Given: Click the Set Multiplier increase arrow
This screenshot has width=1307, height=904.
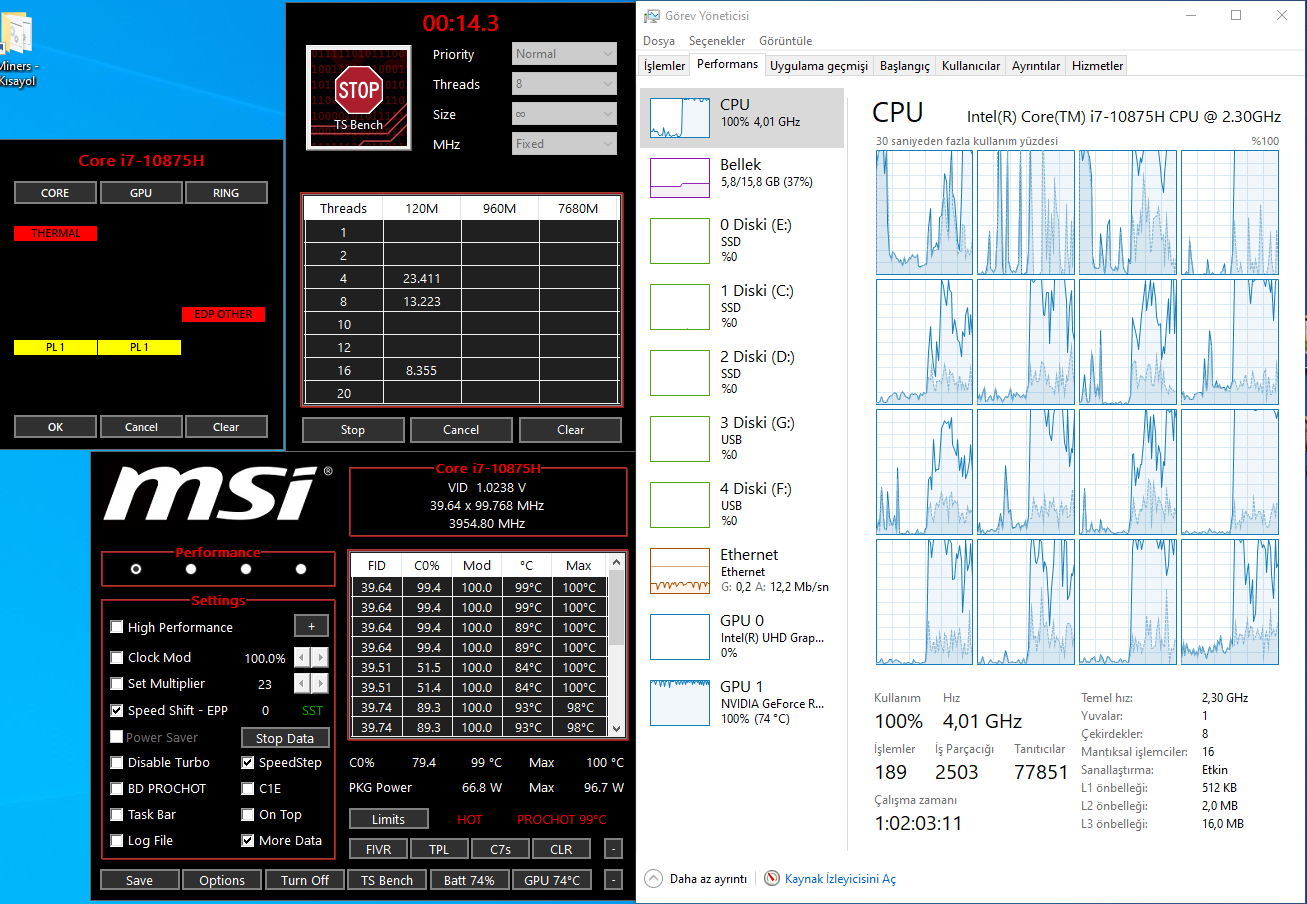Looking at the screenshot, I should pos(320,683).
